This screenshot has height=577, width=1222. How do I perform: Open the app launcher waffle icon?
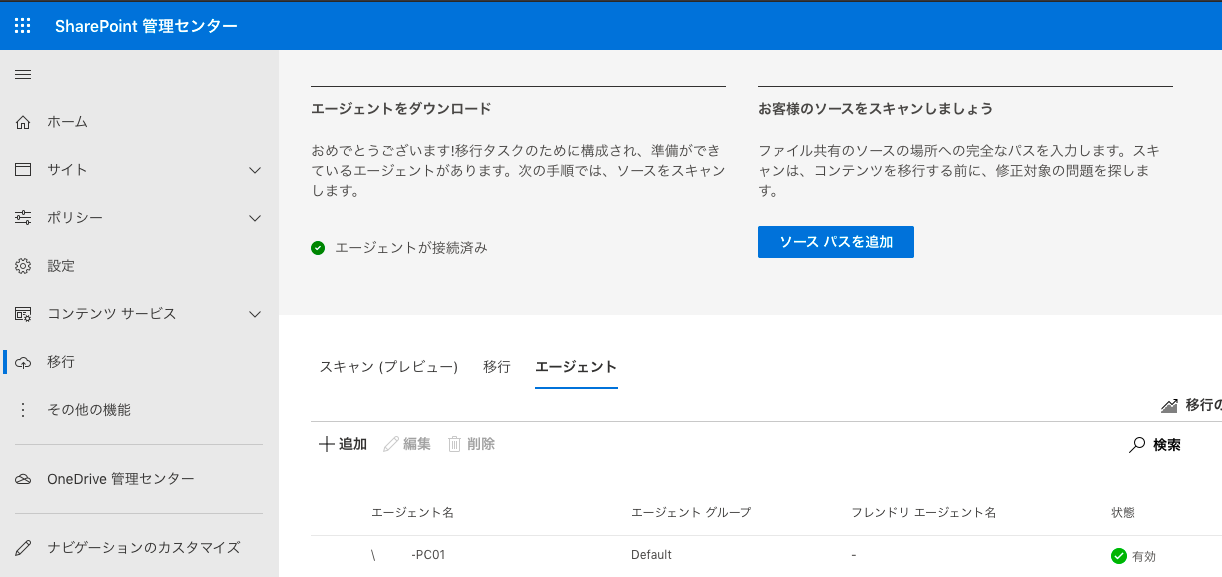(23, 26)
